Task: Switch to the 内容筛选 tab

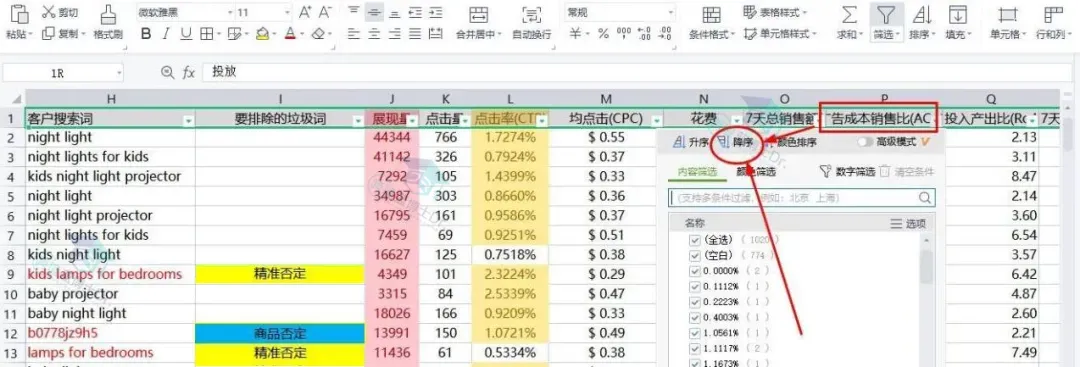Action: pos(697,171)
